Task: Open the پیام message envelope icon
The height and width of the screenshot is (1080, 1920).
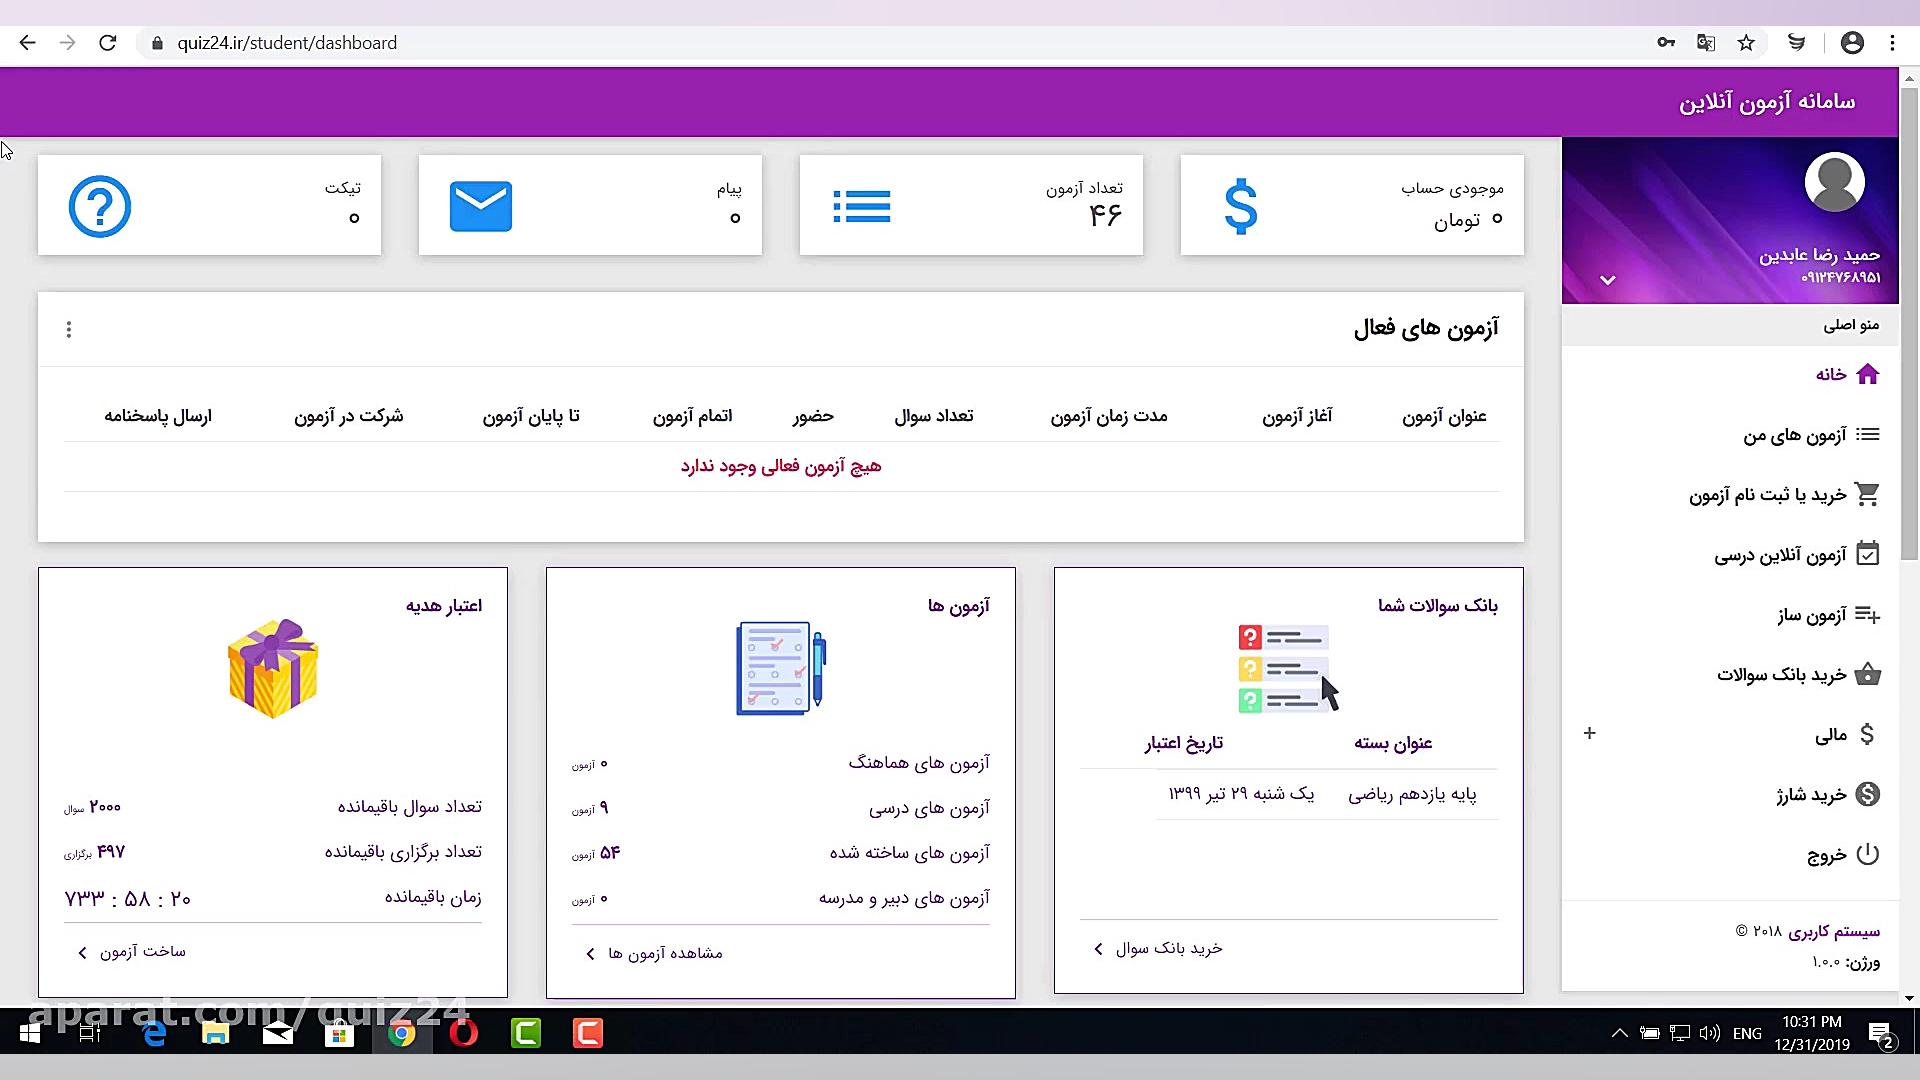Action: (x=481, y=206)
